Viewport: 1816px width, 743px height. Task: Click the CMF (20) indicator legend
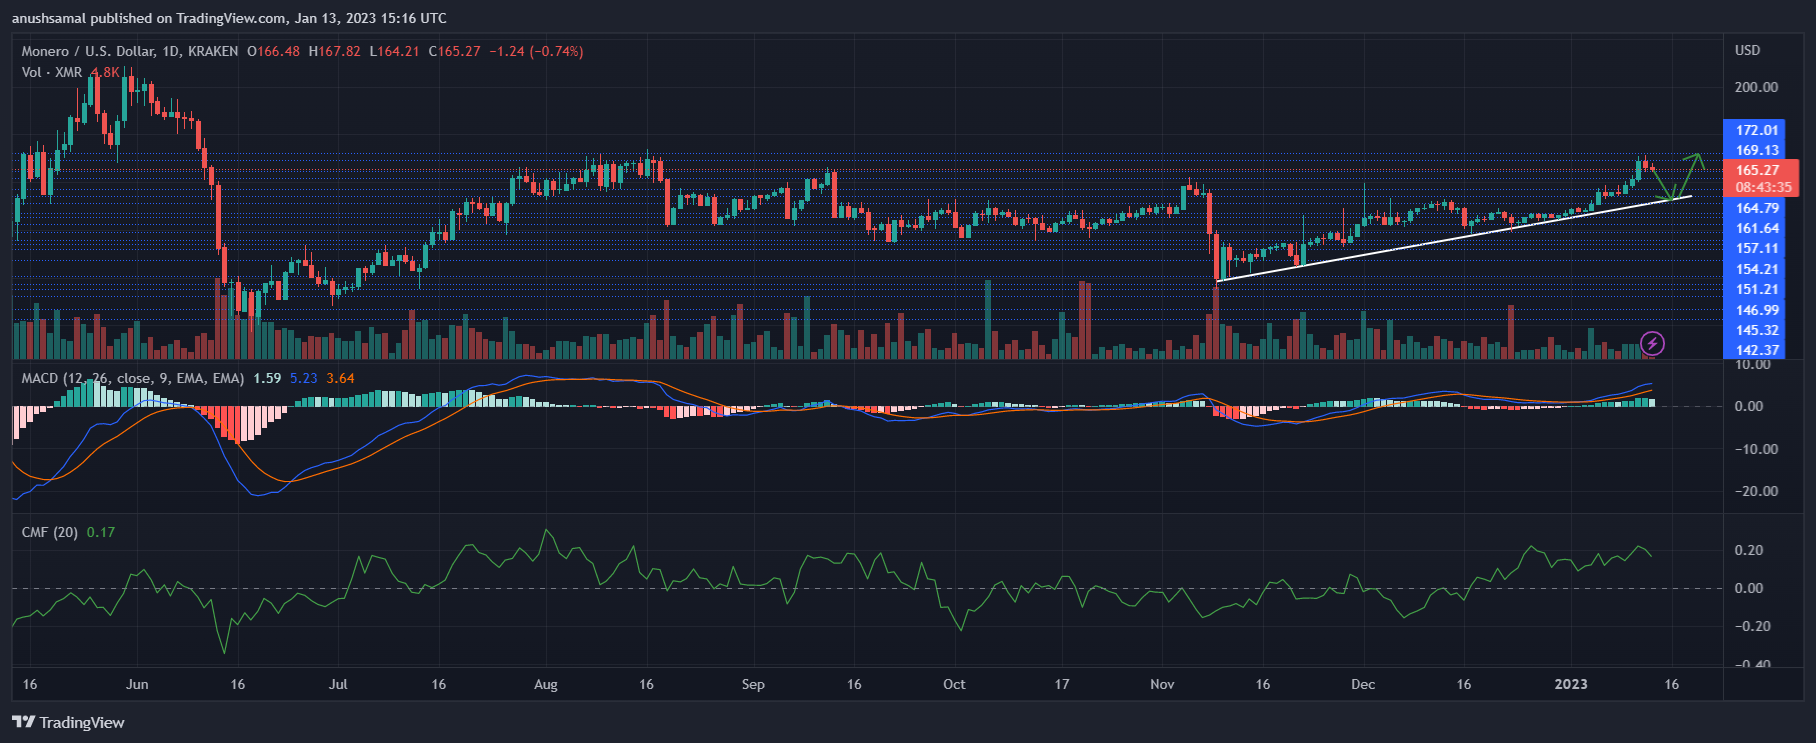pyautogui.click(x=49, y=532)
